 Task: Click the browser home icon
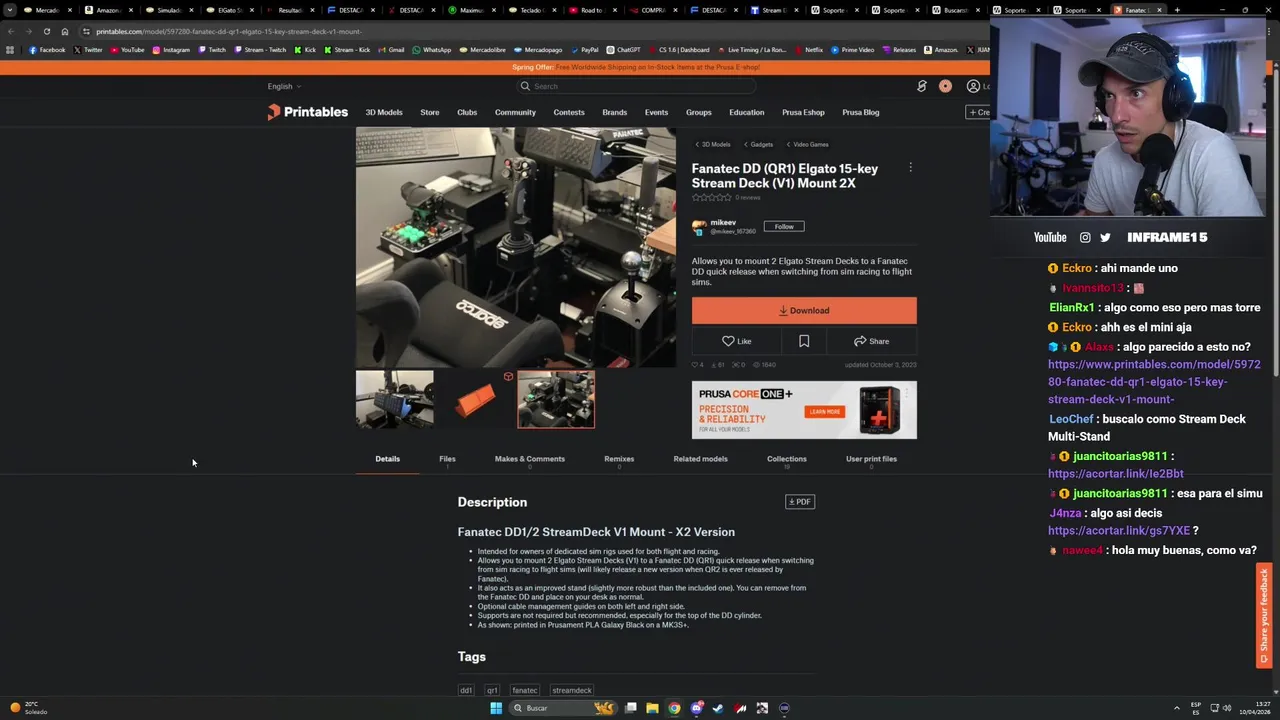pos(65,31)
